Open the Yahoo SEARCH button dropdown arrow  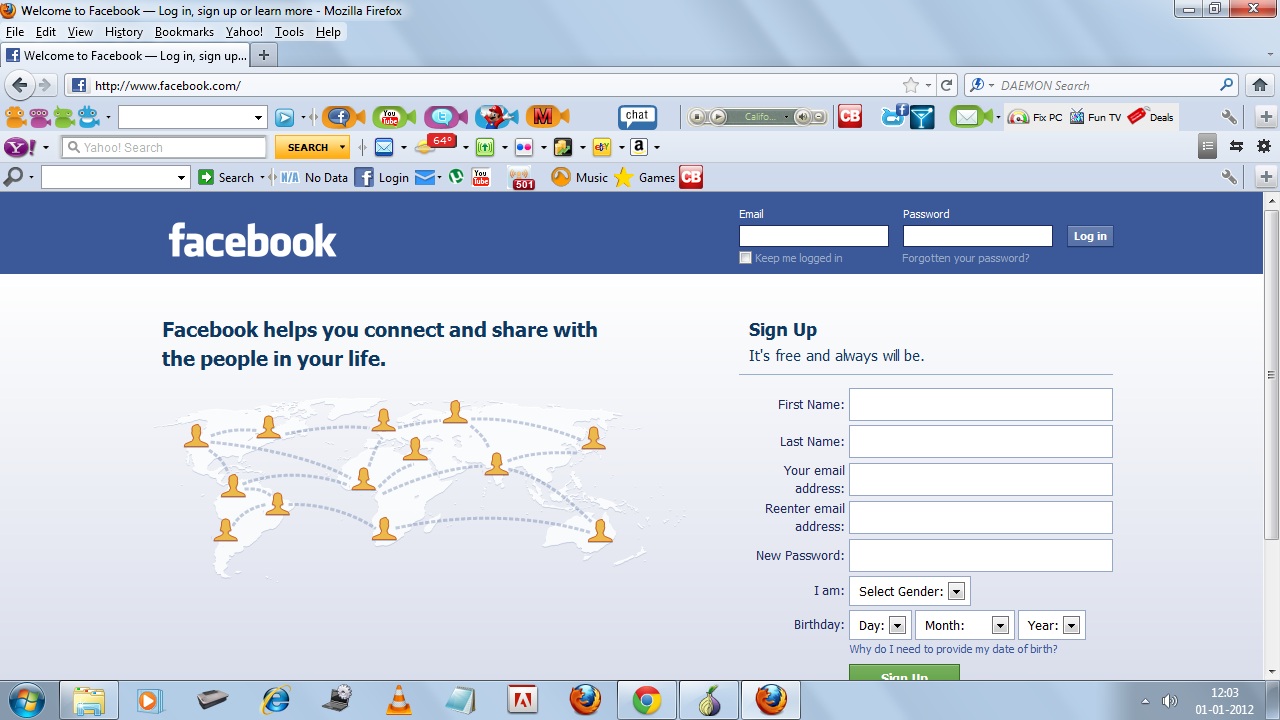pos(343,147)
